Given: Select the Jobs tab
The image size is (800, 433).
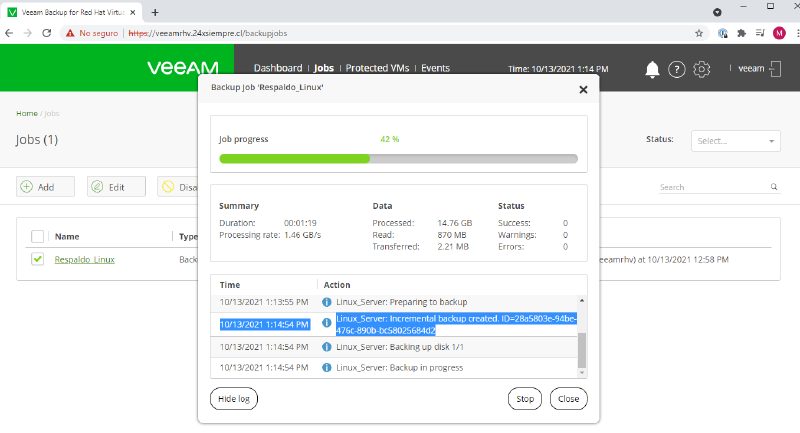Looking at the screenshot, I should point(323,68).
